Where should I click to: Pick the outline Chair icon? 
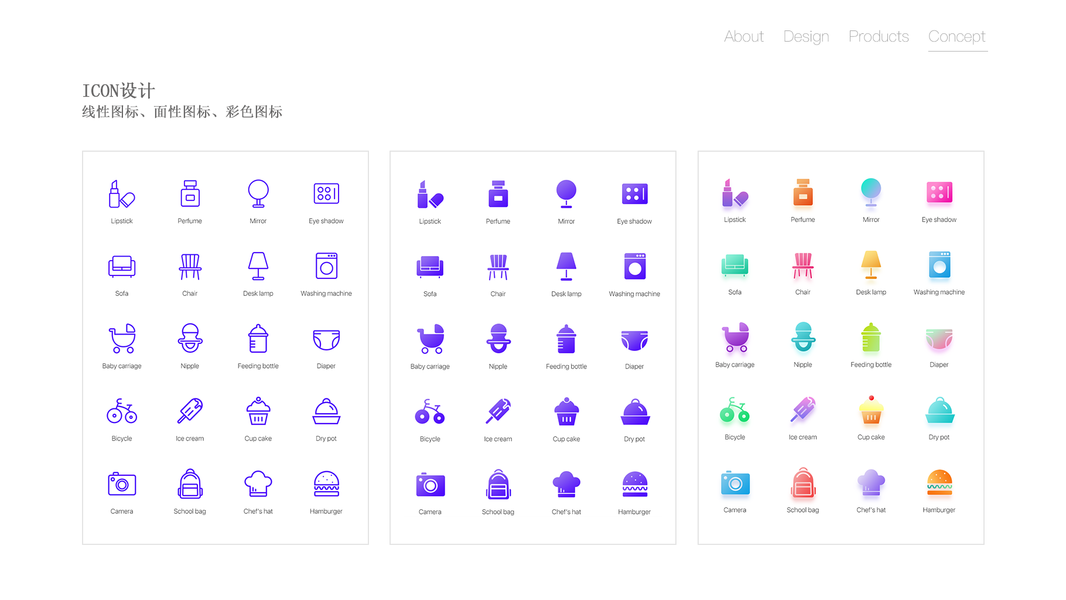tap(190, 267)
